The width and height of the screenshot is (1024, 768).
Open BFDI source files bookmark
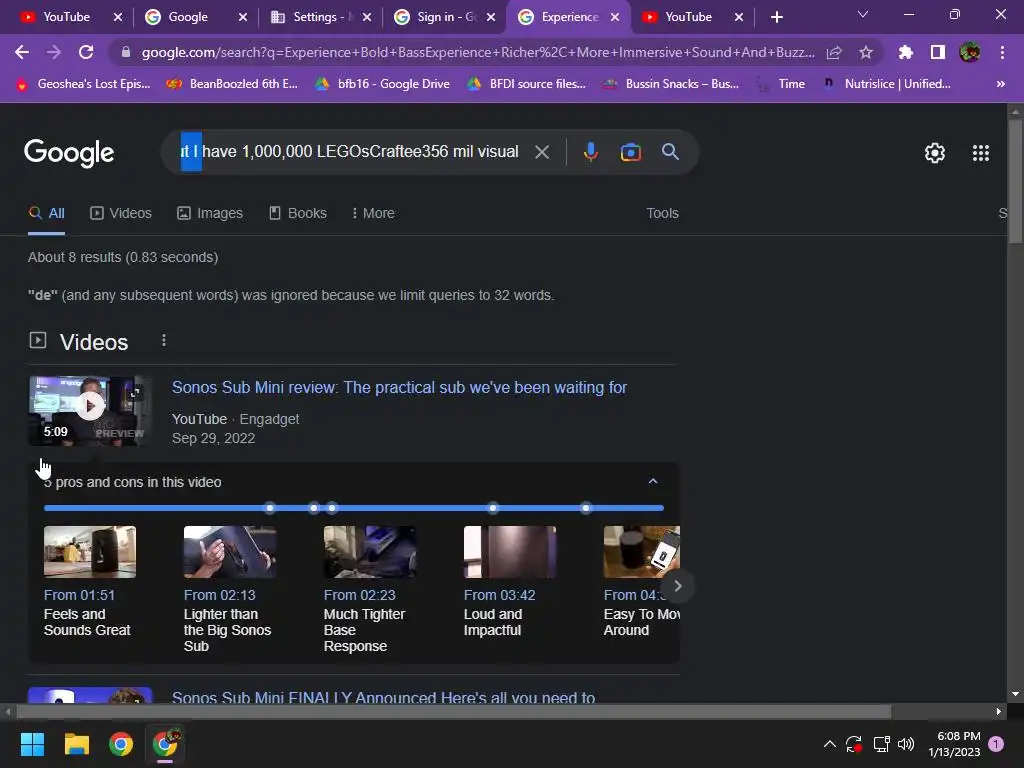pos(527,84)
